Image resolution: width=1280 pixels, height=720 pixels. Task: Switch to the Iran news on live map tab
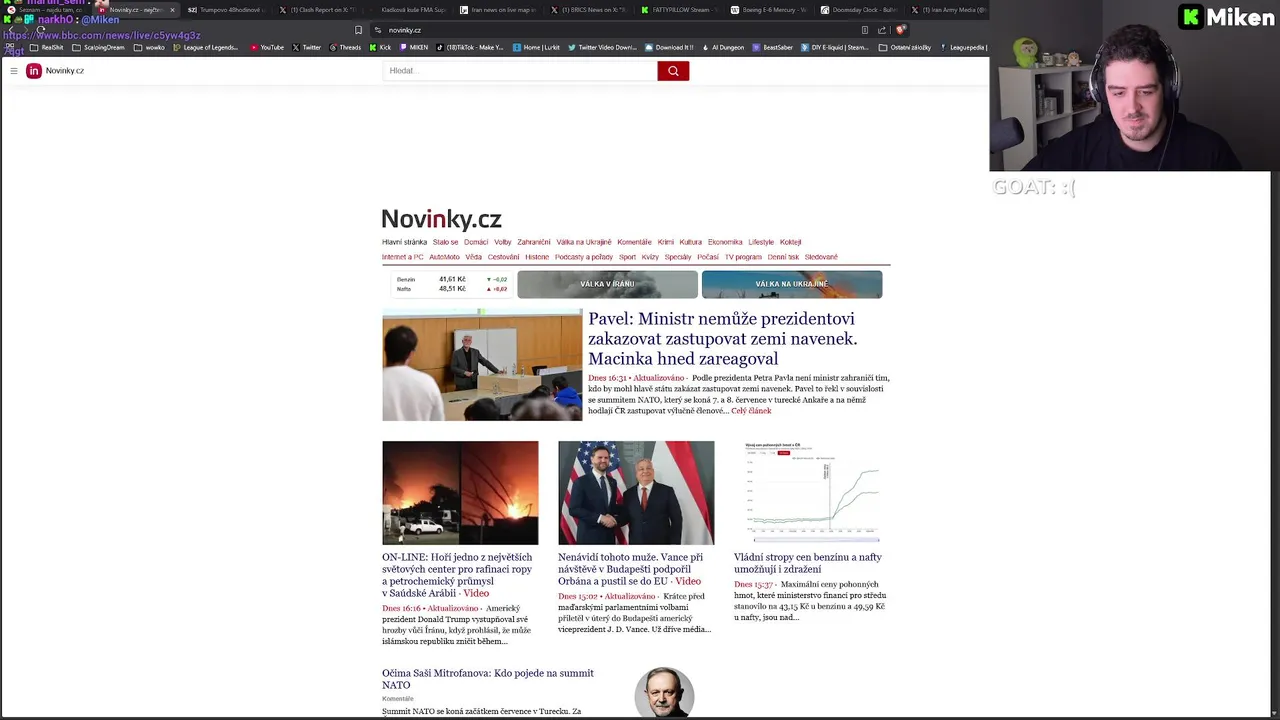tap(498, 10)
